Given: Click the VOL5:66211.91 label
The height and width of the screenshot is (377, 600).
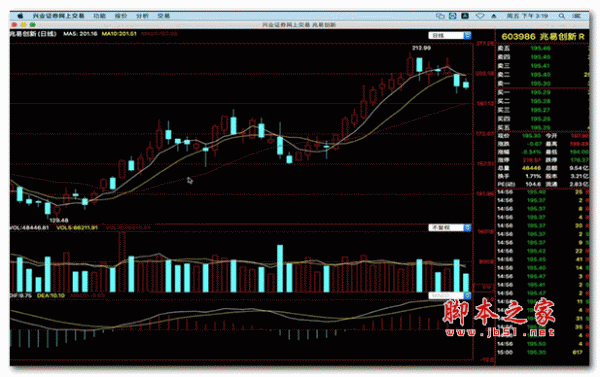Looking at the screenshot, I should tap(77, 228).
